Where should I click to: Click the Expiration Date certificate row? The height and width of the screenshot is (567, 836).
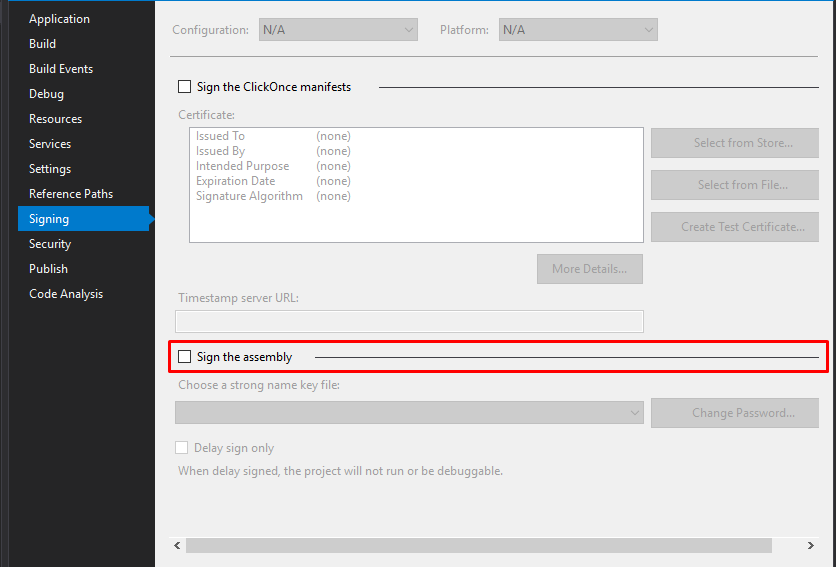(273, 181)
